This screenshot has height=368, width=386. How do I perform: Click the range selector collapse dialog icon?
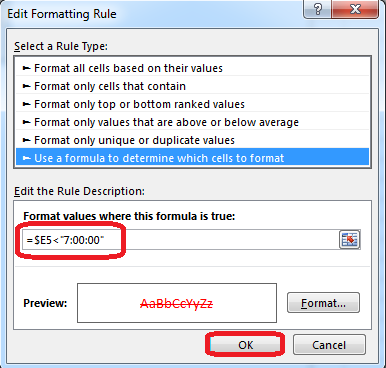pos(350,239)
